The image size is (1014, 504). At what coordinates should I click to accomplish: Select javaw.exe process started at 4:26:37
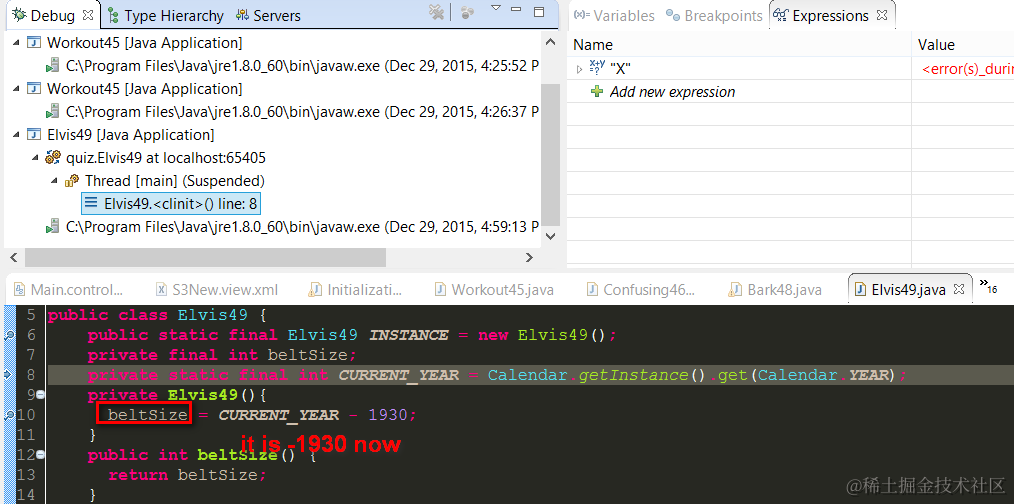coord(303,112)
